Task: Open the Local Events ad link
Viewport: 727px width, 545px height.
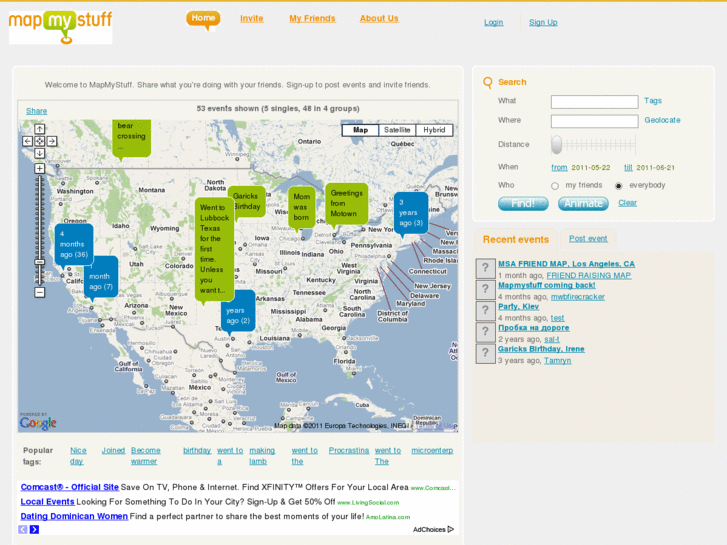Action: [47, 502]
